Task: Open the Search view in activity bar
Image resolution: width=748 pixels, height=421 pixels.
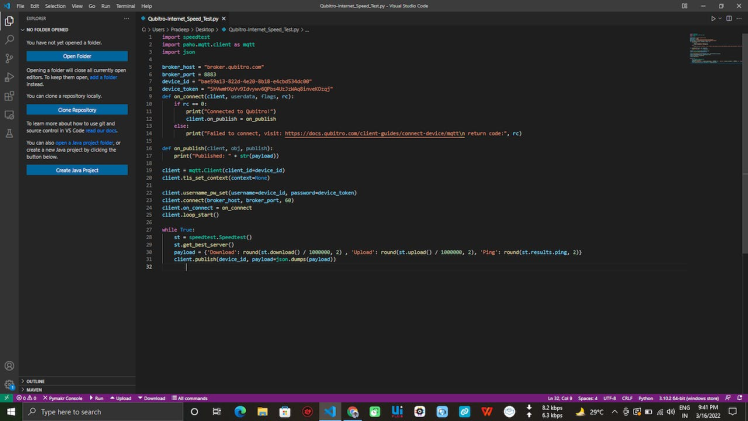Action: [9, 40]
